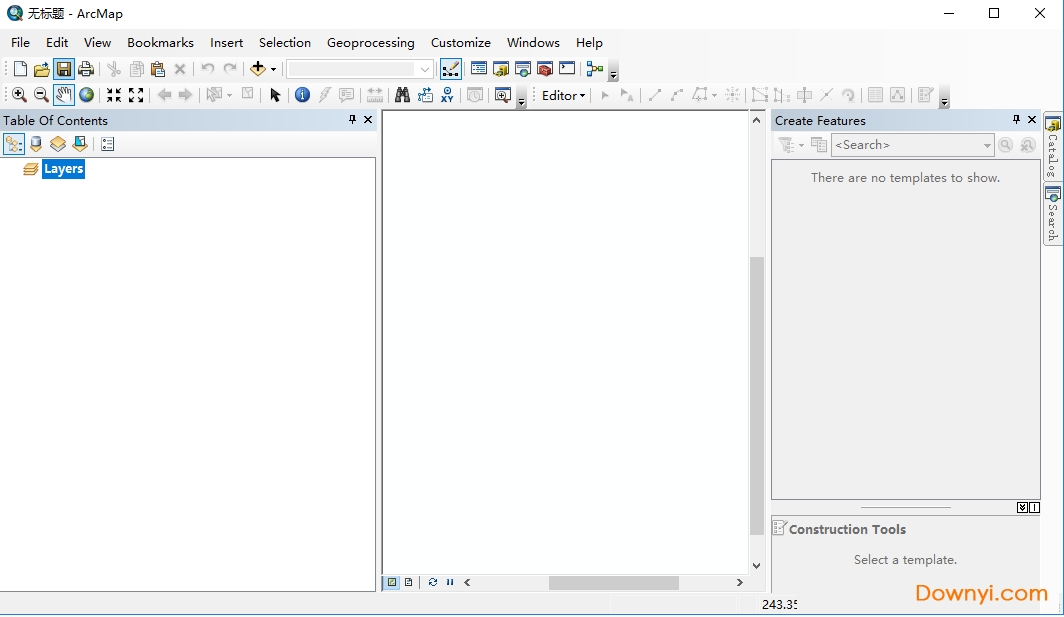Unpin the Create Features panel
The image size is (1064, 617).
[1015, 119]
